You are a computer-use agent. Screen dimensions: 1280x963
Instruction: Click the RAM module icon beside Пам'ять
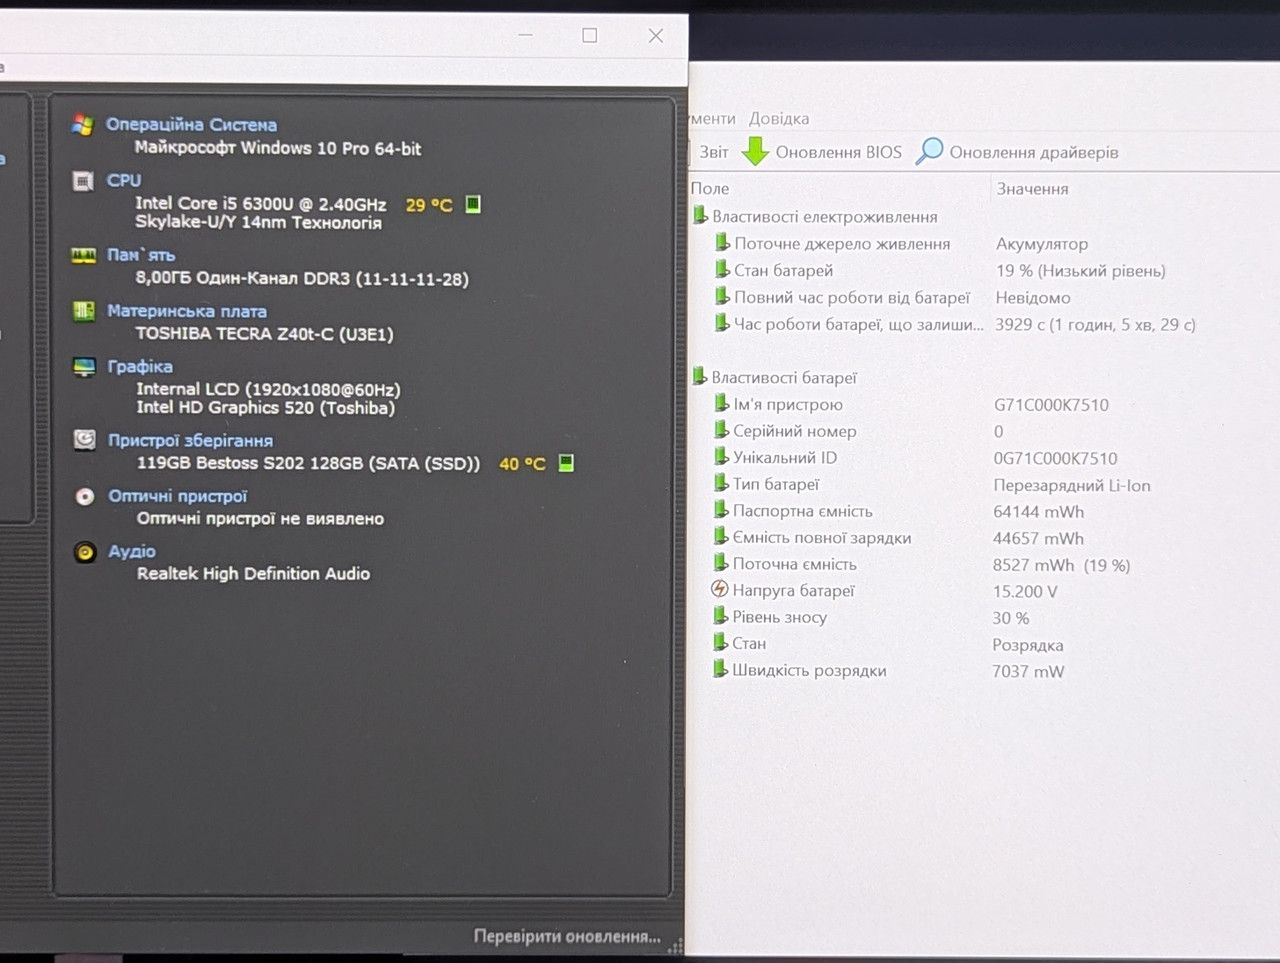[83, 256]
